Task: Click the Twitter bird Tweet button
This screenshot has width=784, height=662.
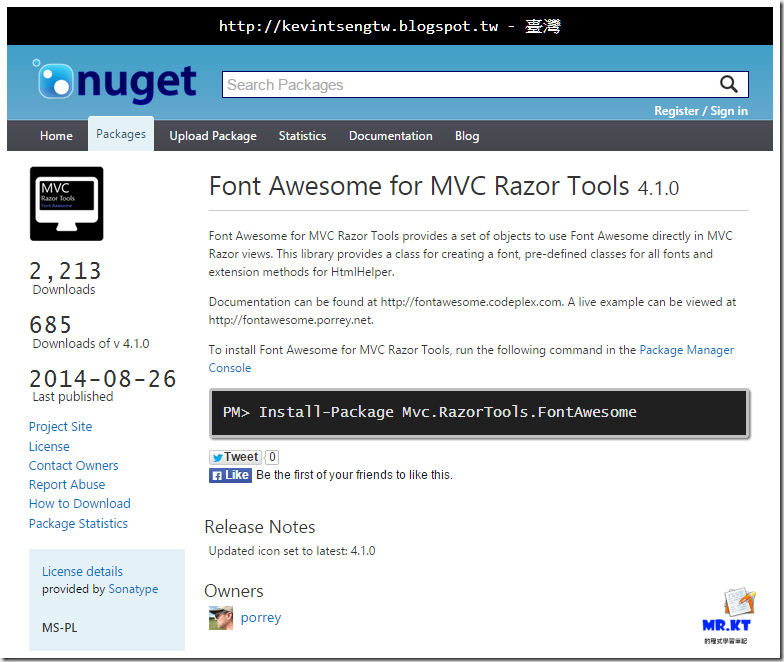Action: click(x=235, y=457)
